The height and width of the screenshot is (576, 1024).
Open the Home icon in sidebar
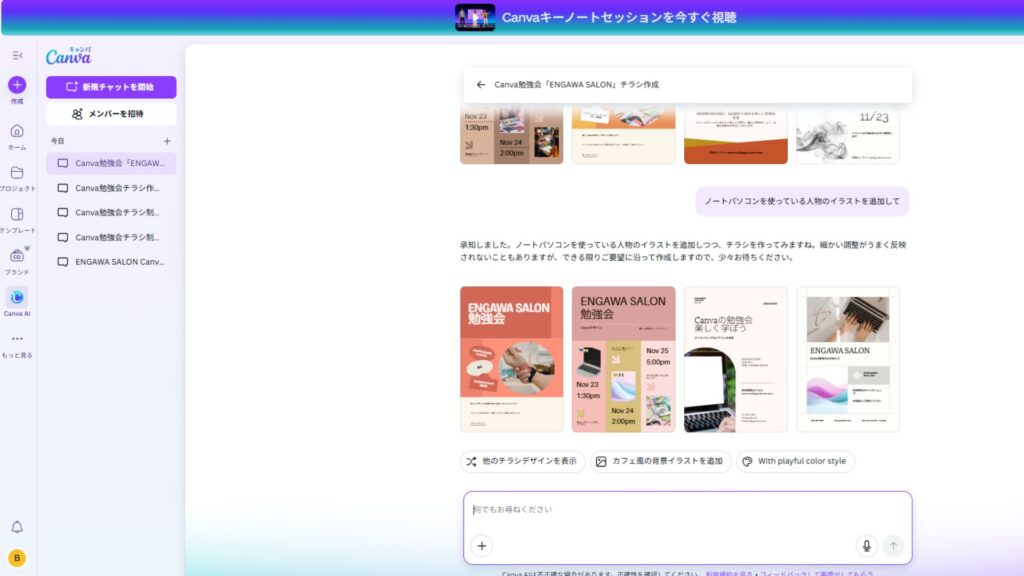pos(17,131)
